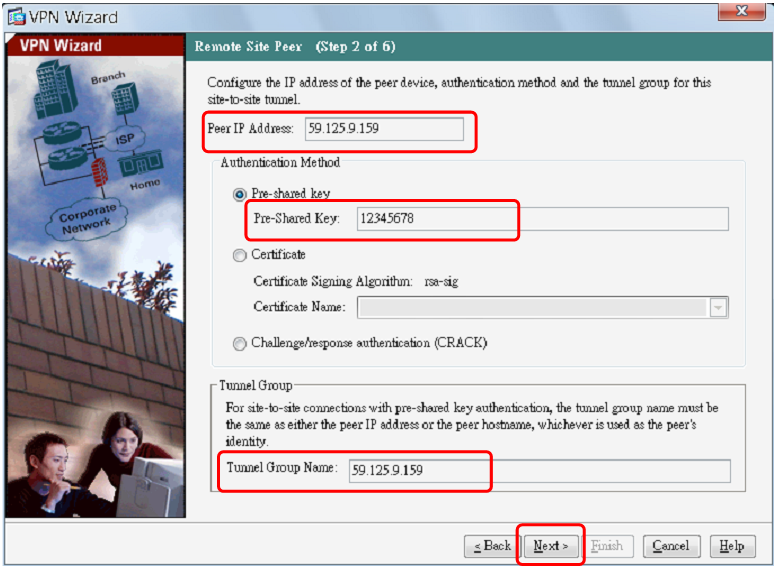Click into the Peer IP Address field
775x570 pixels.
(x=384, y=129)
